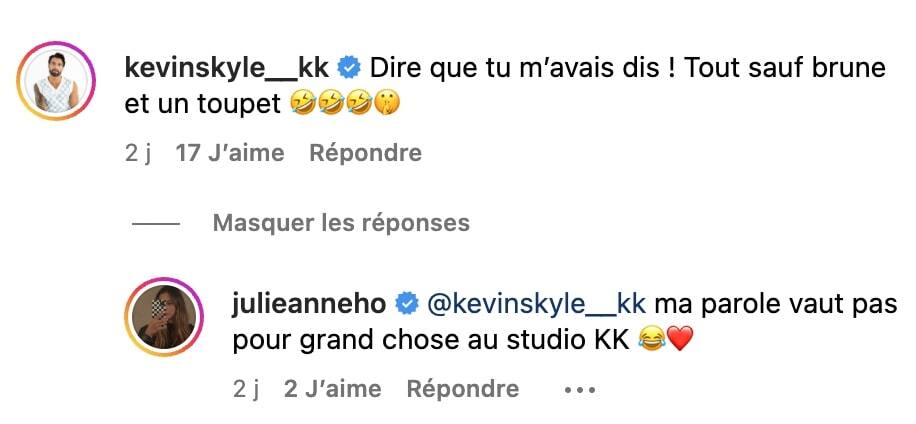Open the three-dot more options on the reply
The width and height of the screenshot is (916, 424).
(x=580, y=390)
